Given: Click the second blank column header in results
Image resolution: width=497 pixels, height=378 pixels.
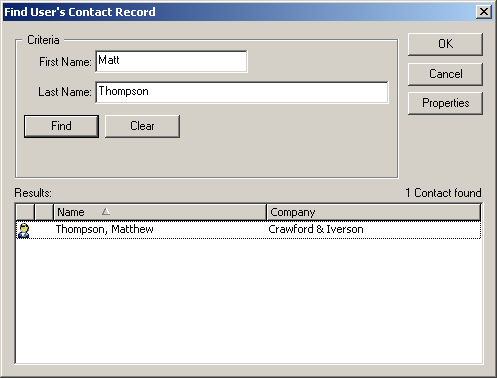Looking at the screenshot, I should tap(44, 212).
